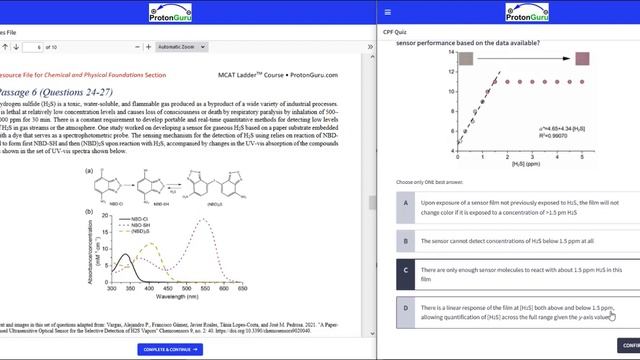Select answer option A
The image size is (640, 360).
(518, 207)
